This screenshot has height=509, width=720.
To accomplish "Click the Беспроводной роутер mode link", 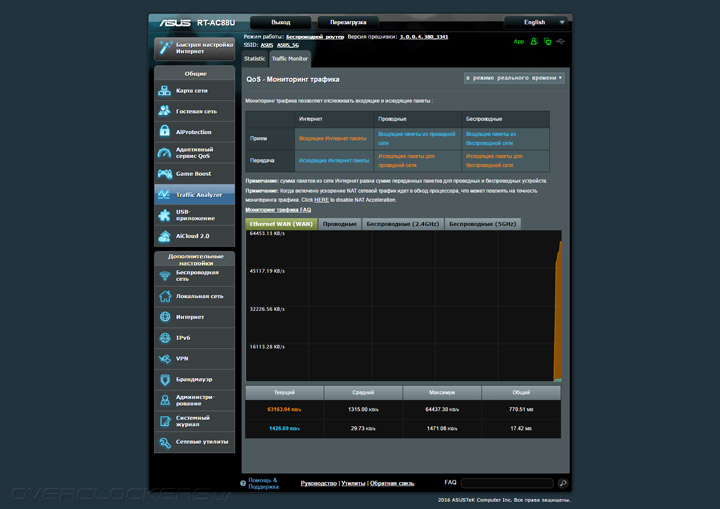I will pyautogui.click(x=315, y=37).
